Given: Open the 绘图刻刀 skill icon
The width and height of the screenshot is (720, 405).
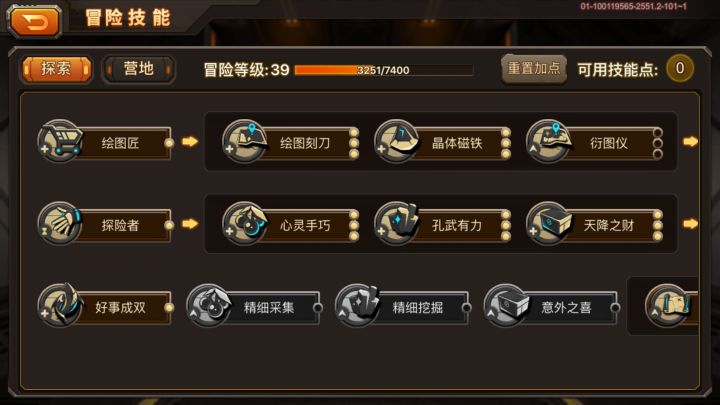Looking at the screenshot, I should pos(245,141).
